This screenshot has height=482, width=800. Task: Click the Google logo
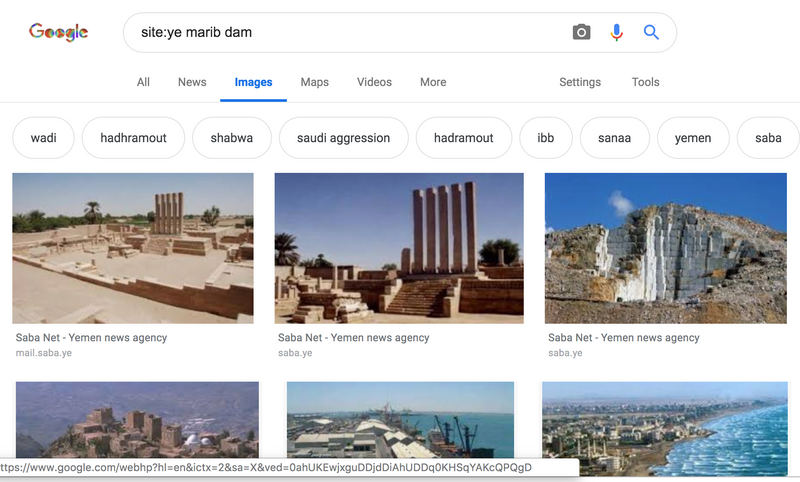(x=59, y=32)
